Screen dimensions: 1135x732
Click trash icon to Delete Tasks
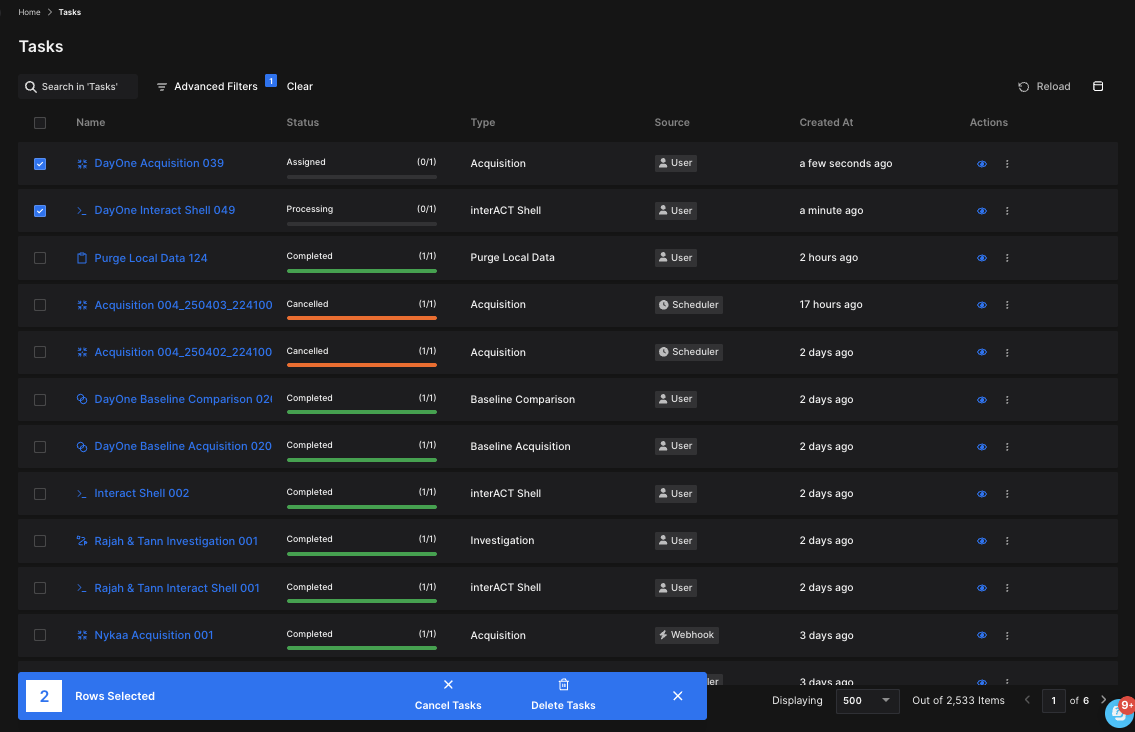tap(563, 685)
